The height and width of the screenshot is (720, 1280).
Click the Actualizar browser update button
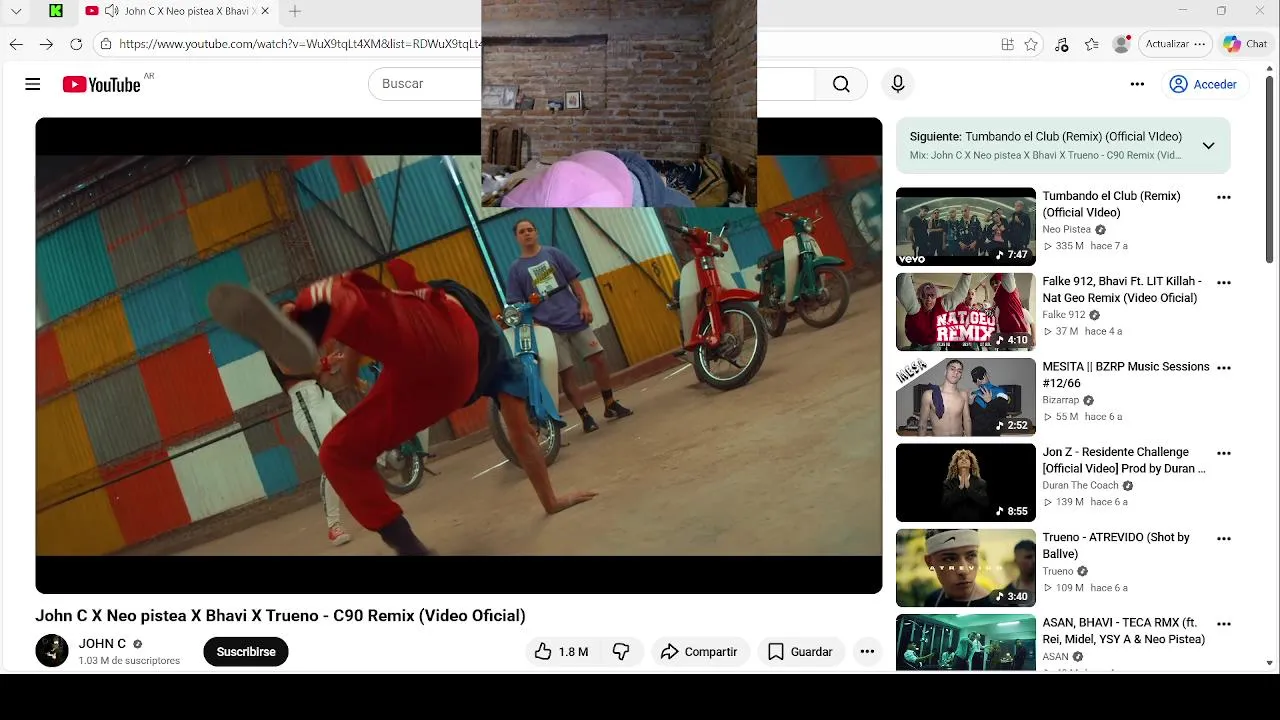[x=1175, y=44]
